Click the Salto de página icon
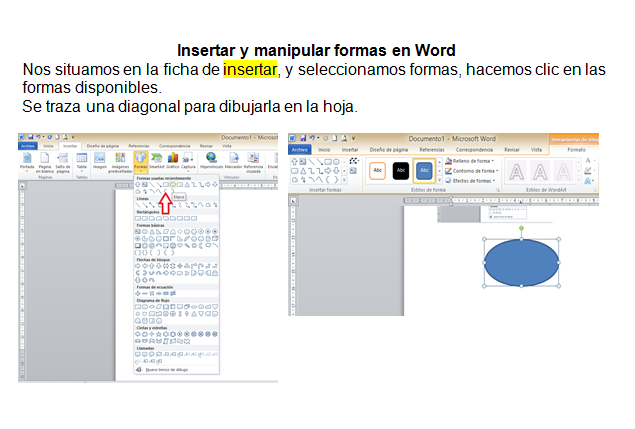This screenshot has width=635, height=429. (61, 158)
